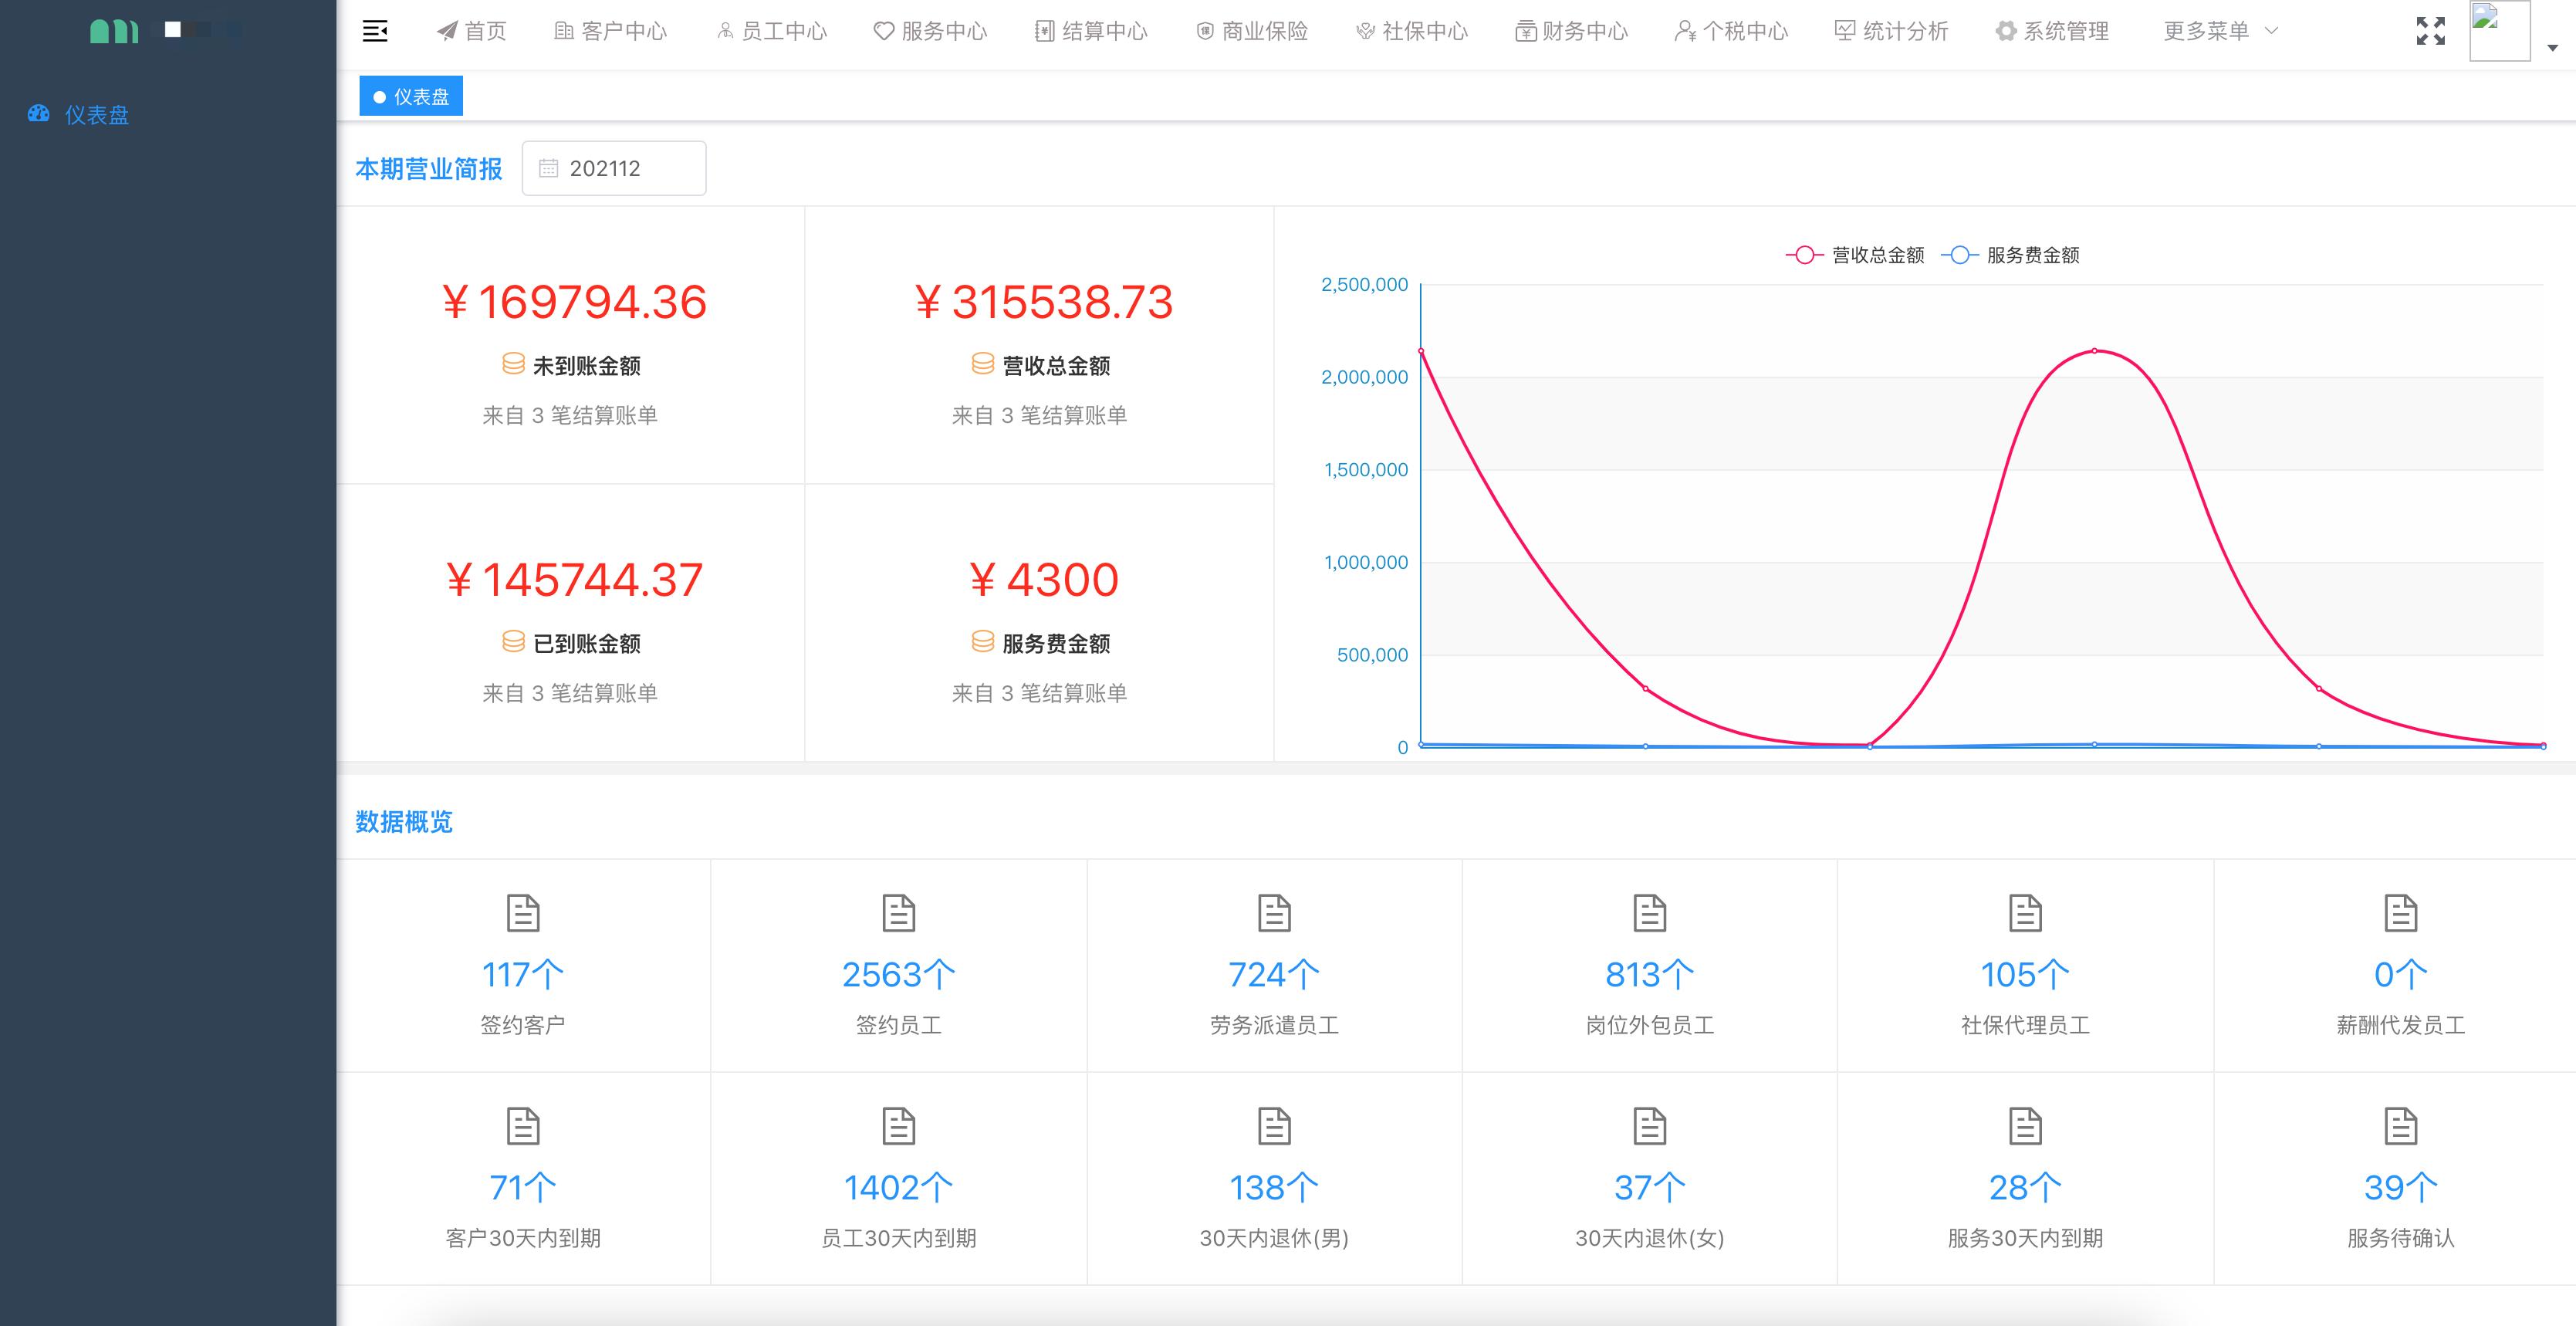Open the 客户中心 (Customer Center) icon
This screenshot has height=1326, width=2576.
563,31
